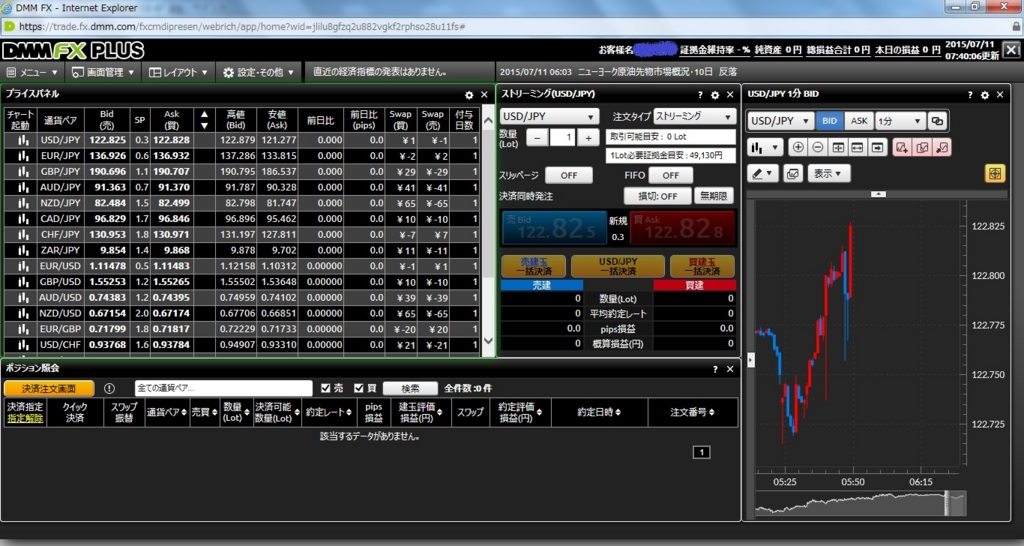Screen dimensions: 1024x546
Task: Open レイアウト layout menu
Action: point(178,72)
